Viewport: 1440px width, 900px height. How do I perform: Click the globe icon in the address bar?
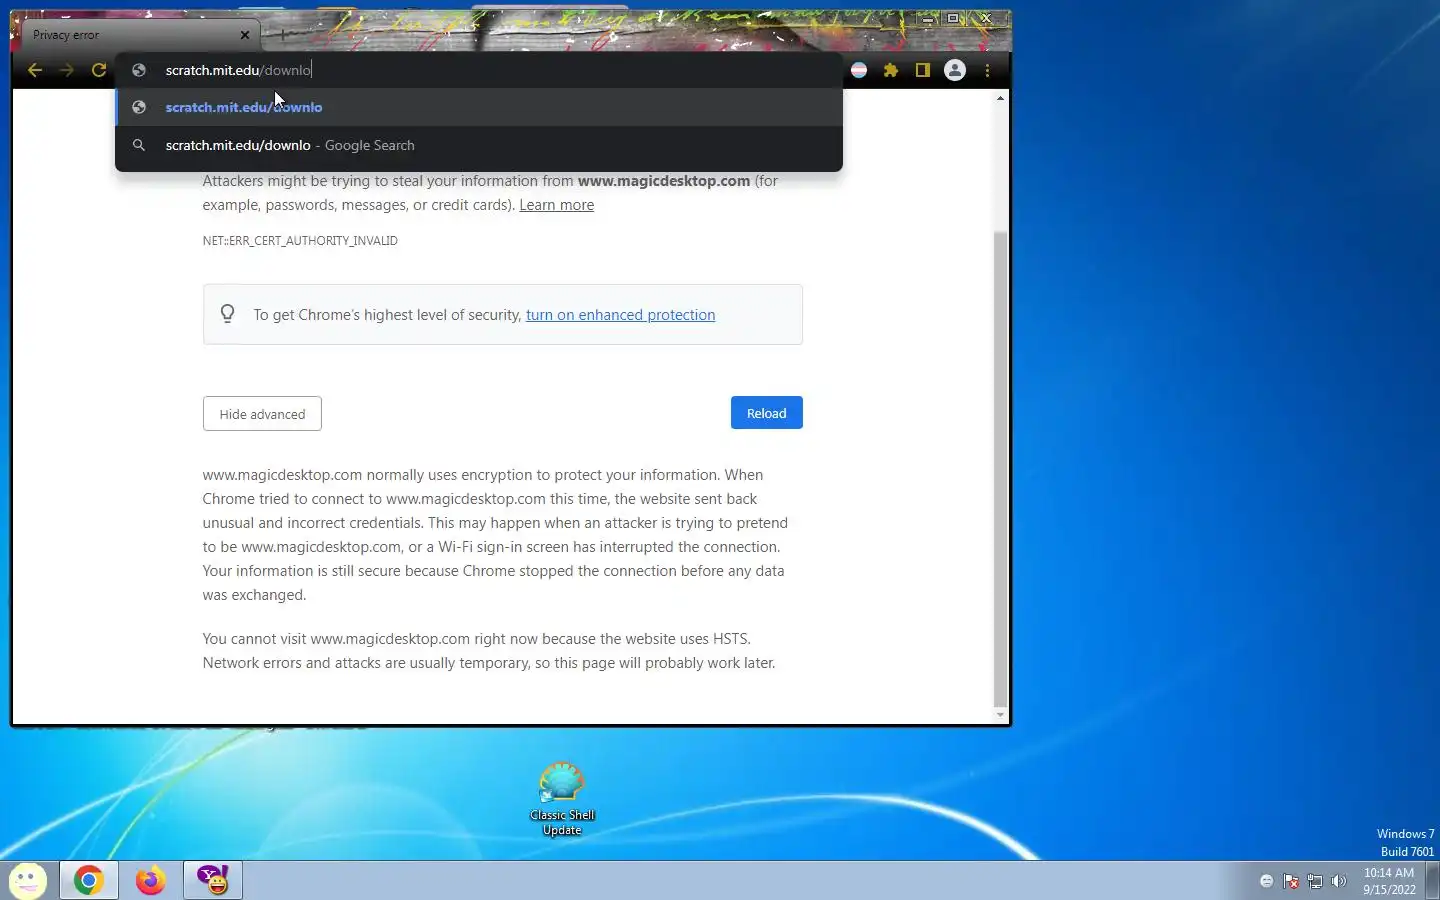(x=139, y=70)
